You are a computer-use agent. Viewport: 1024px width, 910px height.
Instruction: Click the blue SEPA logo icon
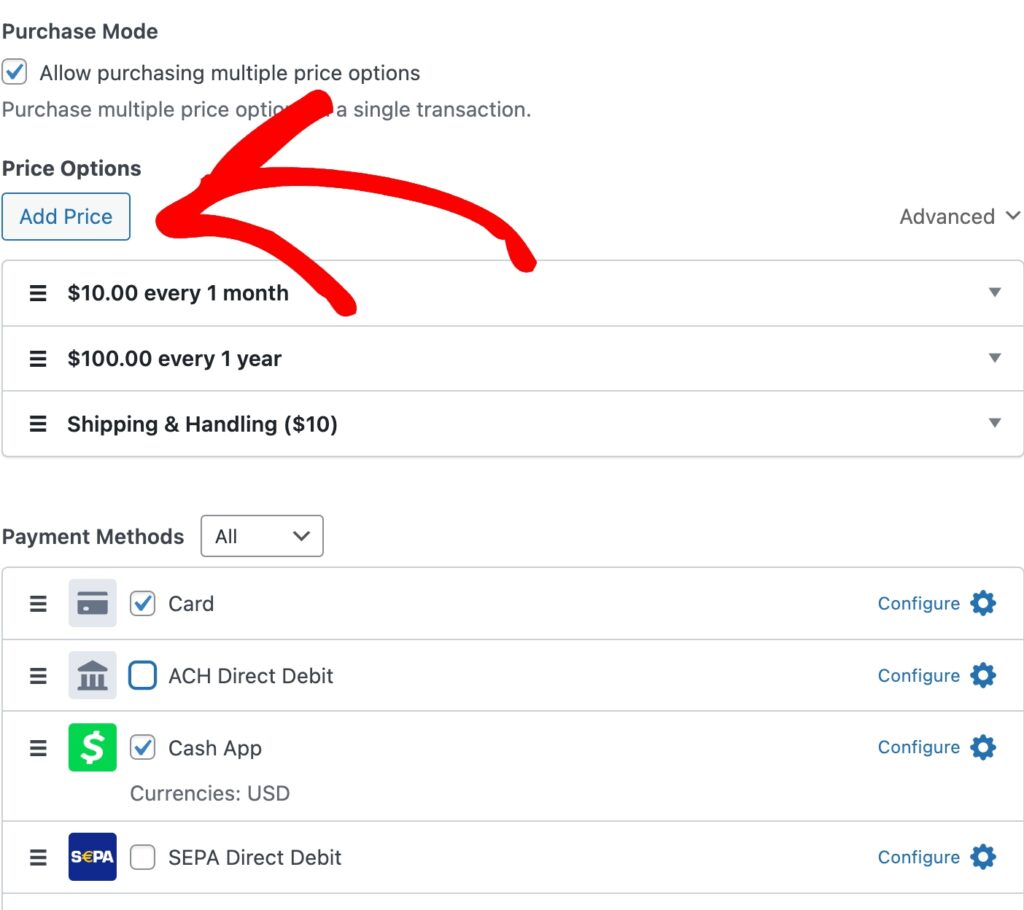coord(92,857)
